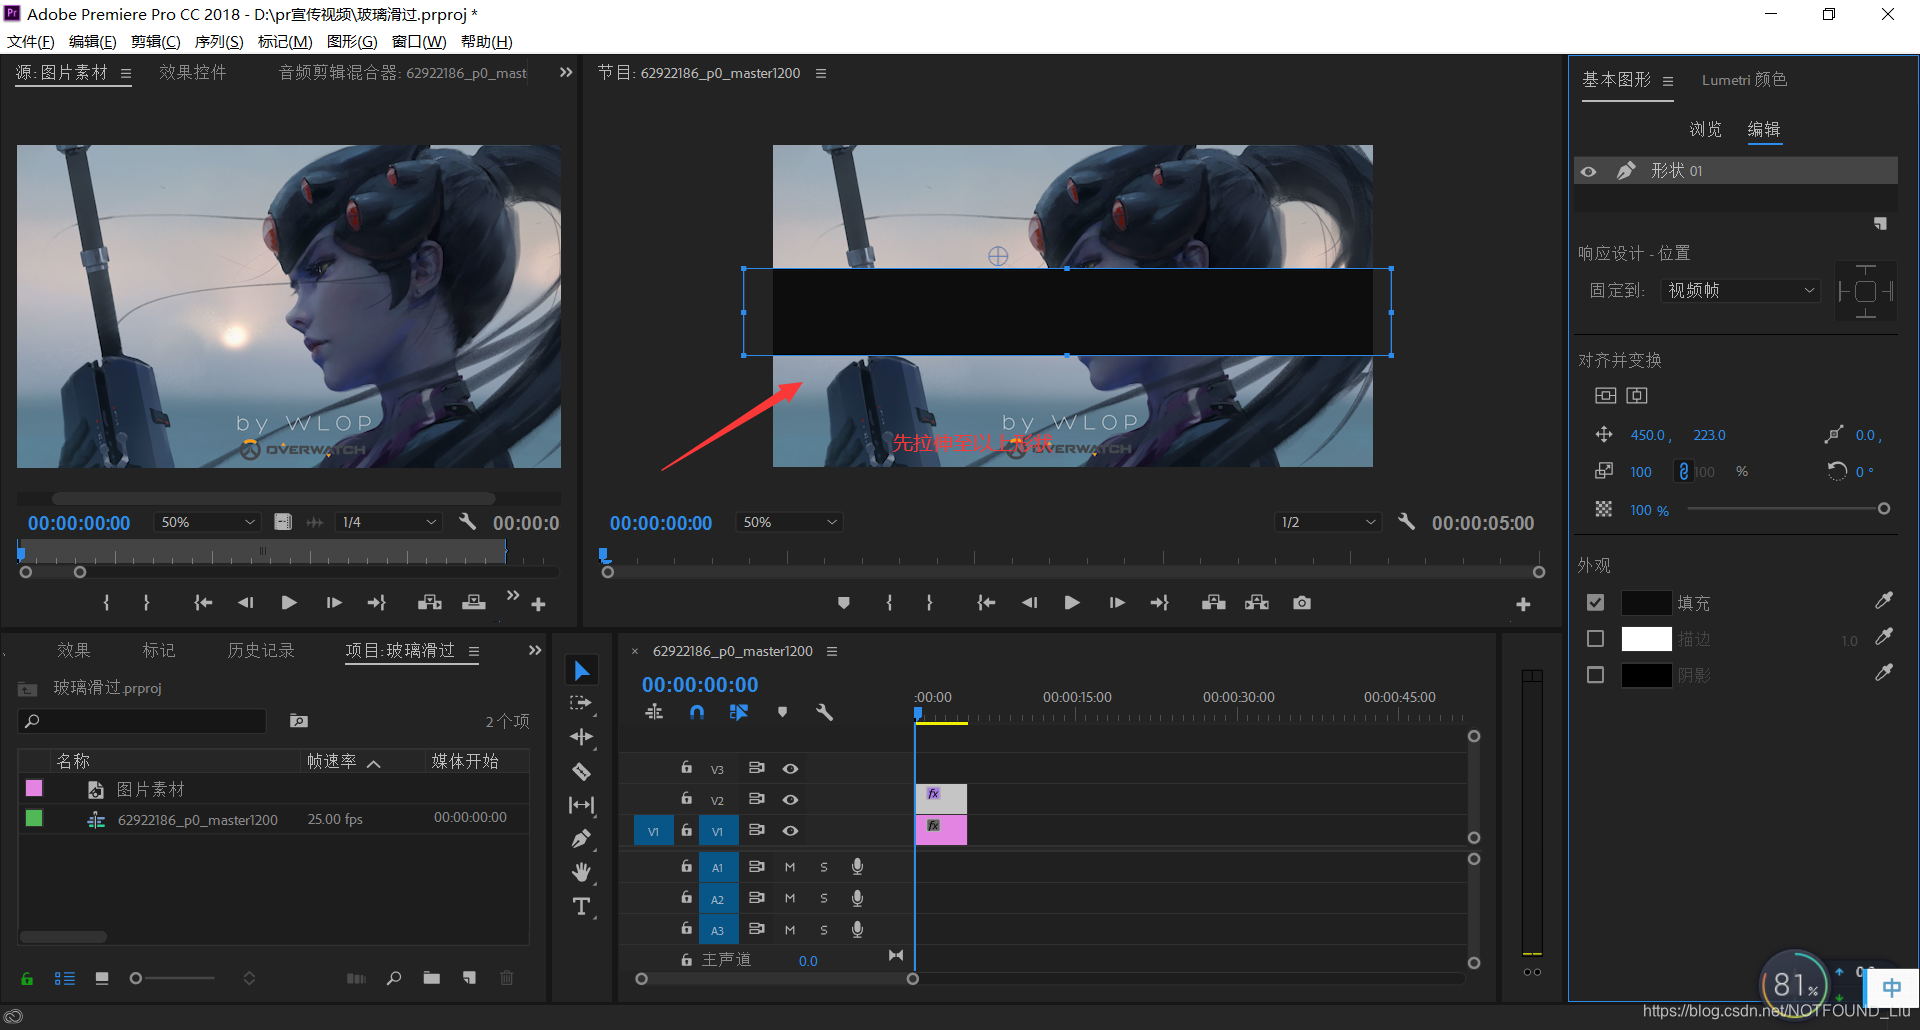Open Source monitor settings wrench

click(467, 521)
